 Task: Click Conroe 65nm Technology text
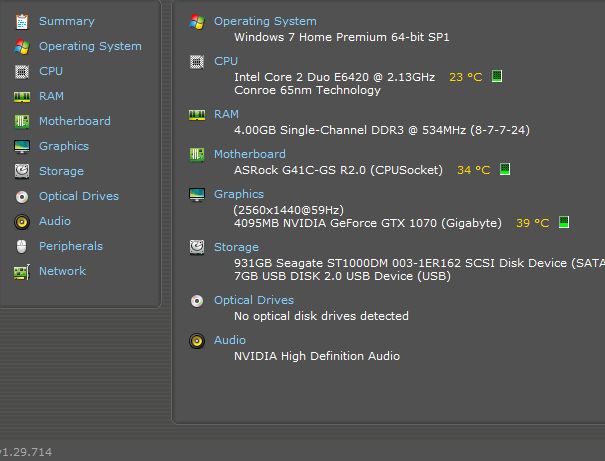tap(307, 91)
